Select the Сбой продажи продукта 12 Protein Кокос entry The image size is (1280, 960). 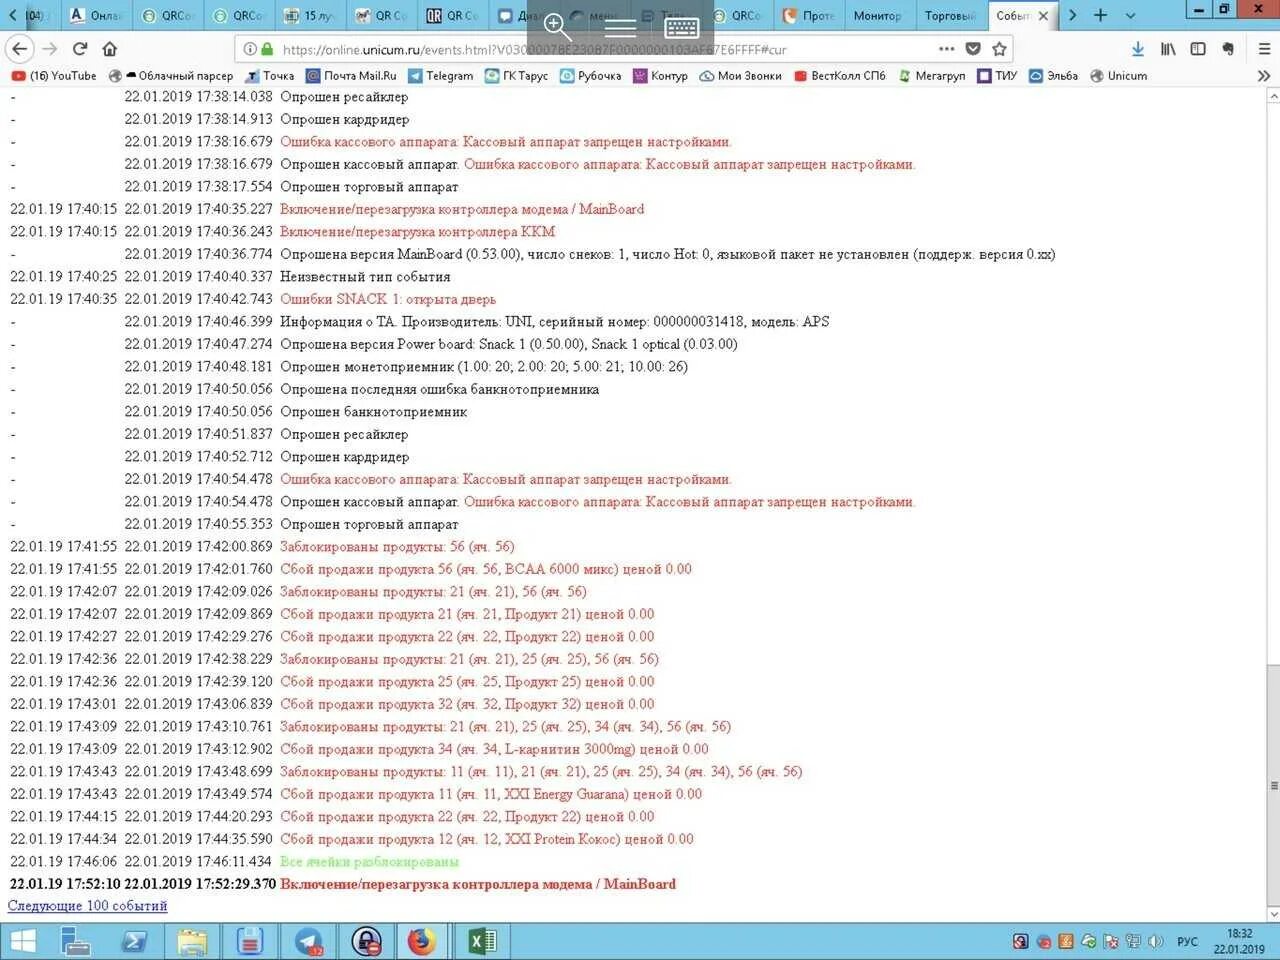point(486,839)
